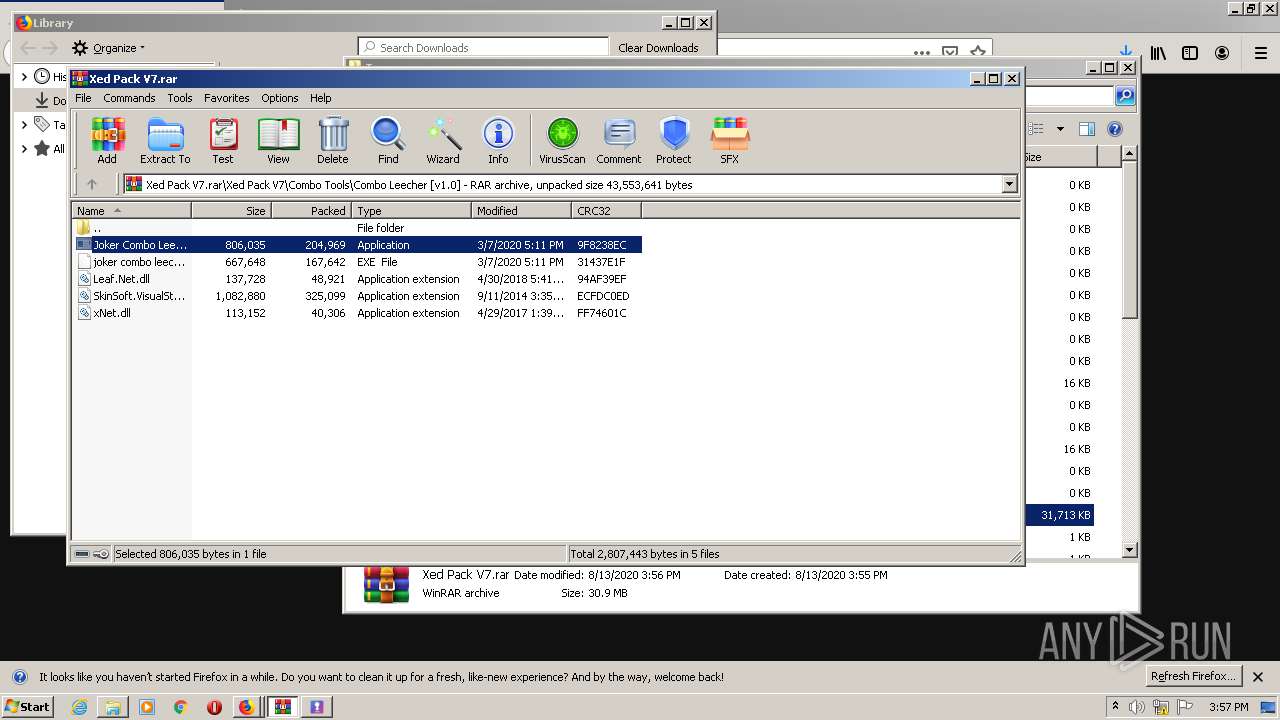Open Chrome from the taskbar
This screenshot has height=720, width=1280.
point(180,706)
